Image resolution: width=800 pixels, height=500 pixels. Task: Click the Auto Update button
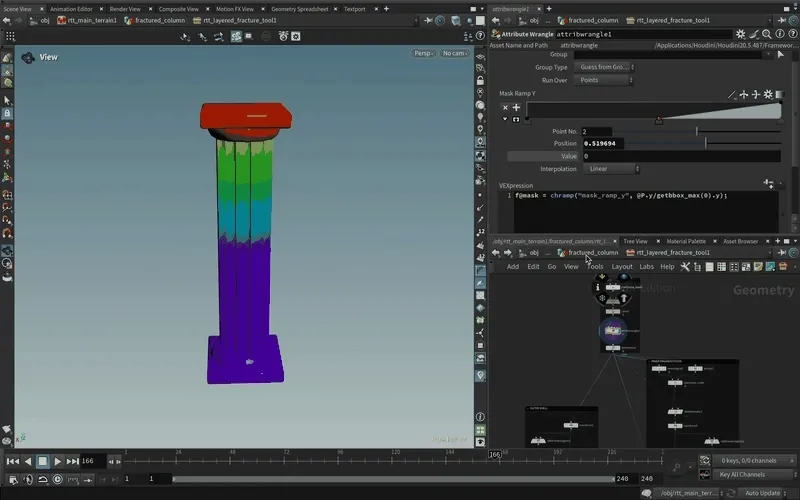[762, 493]
